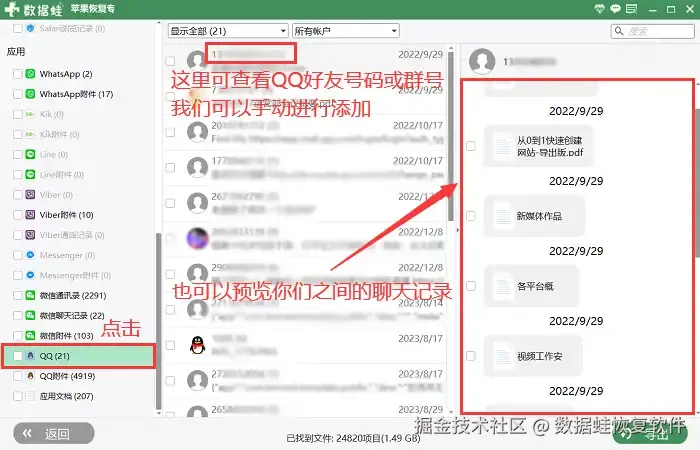Click the QQ penguin avatar dated 2023/8/17
The height and width of the screenshot is (450, 700).
(x=197, y=345)
